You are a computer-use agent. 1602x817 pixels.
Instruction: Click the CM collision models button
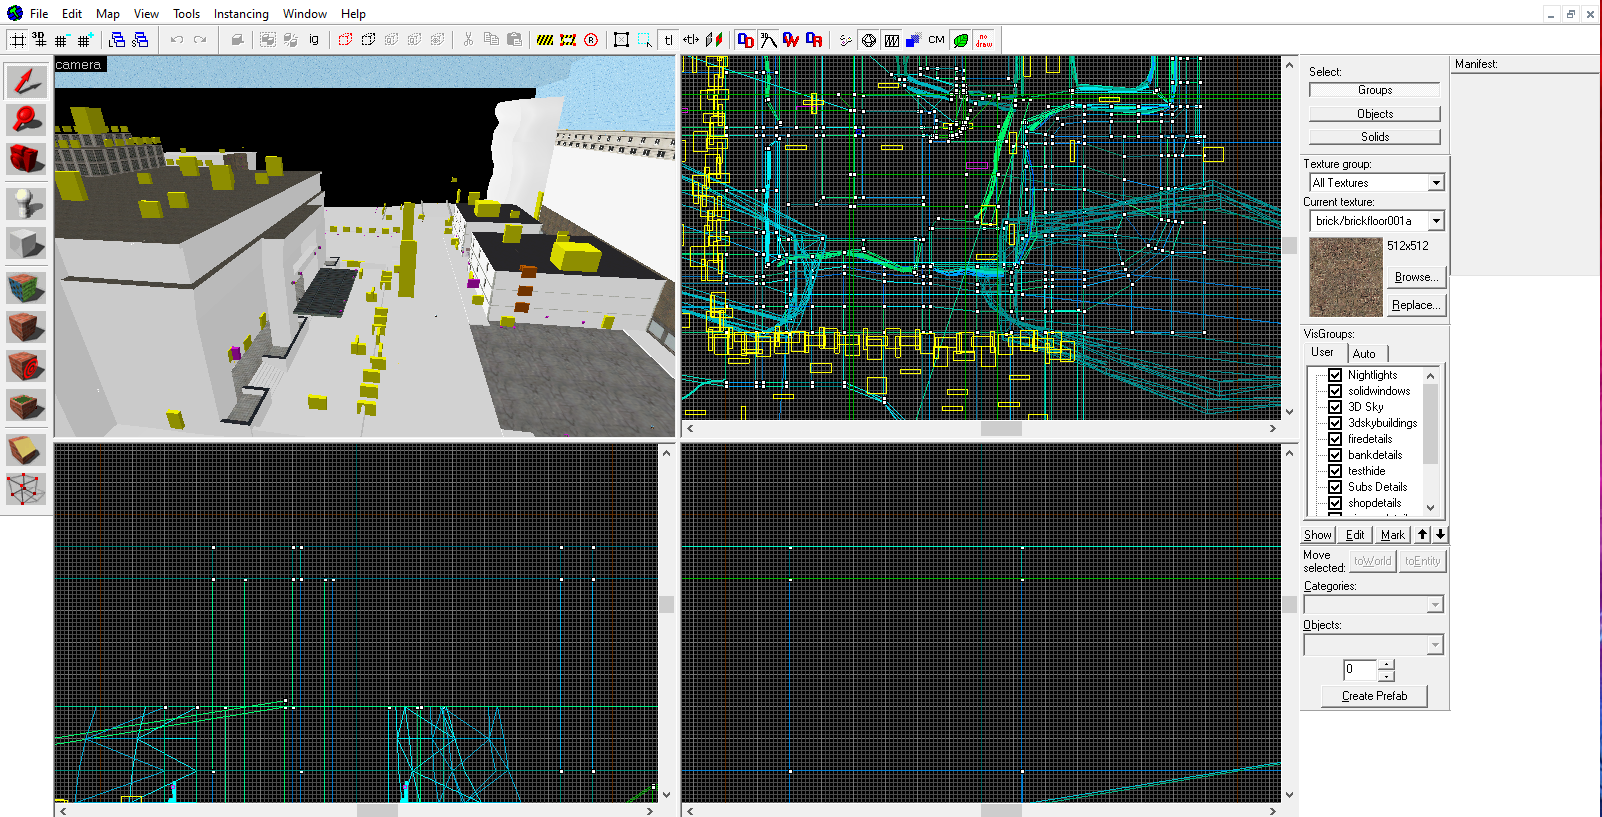(x=936, y=40)
